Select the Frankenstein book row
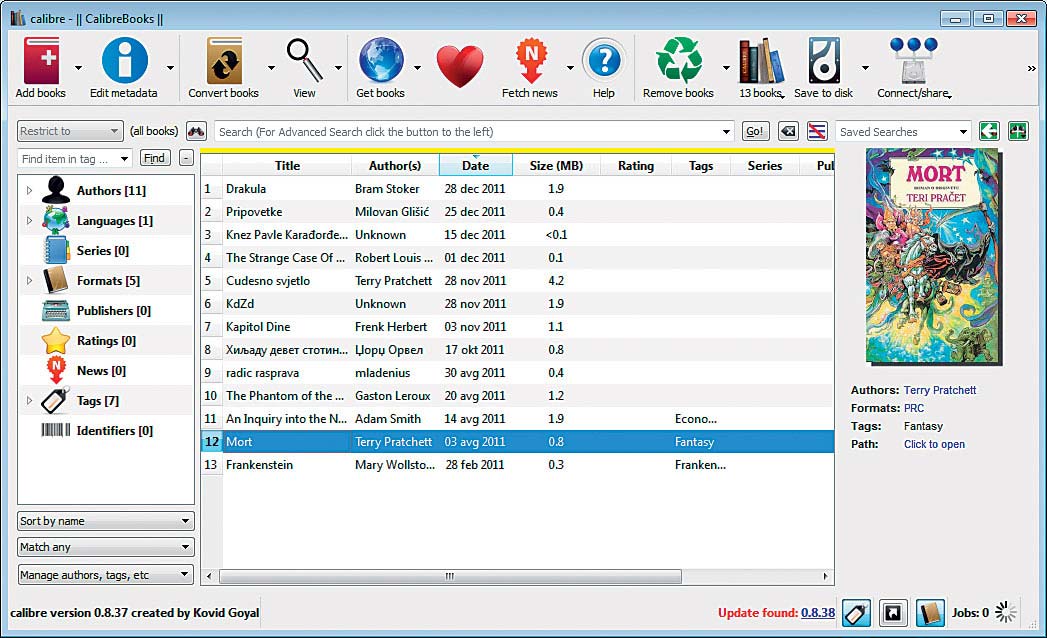Image resolution: width=1047 pixels, height=638 pixels. (517, 465)
